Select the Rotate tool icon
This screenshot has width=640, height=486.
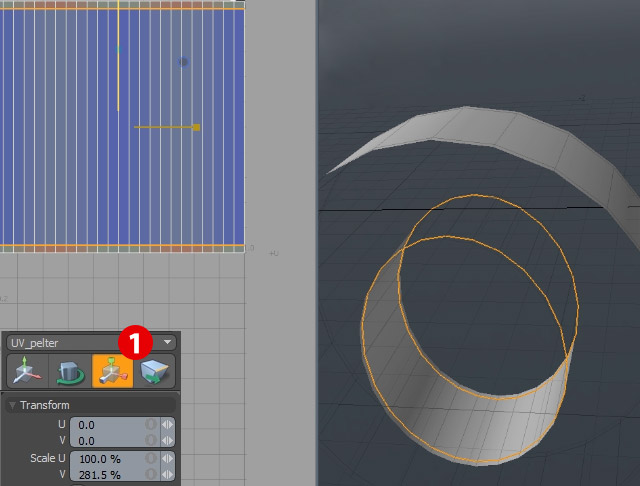coord(70,371)
